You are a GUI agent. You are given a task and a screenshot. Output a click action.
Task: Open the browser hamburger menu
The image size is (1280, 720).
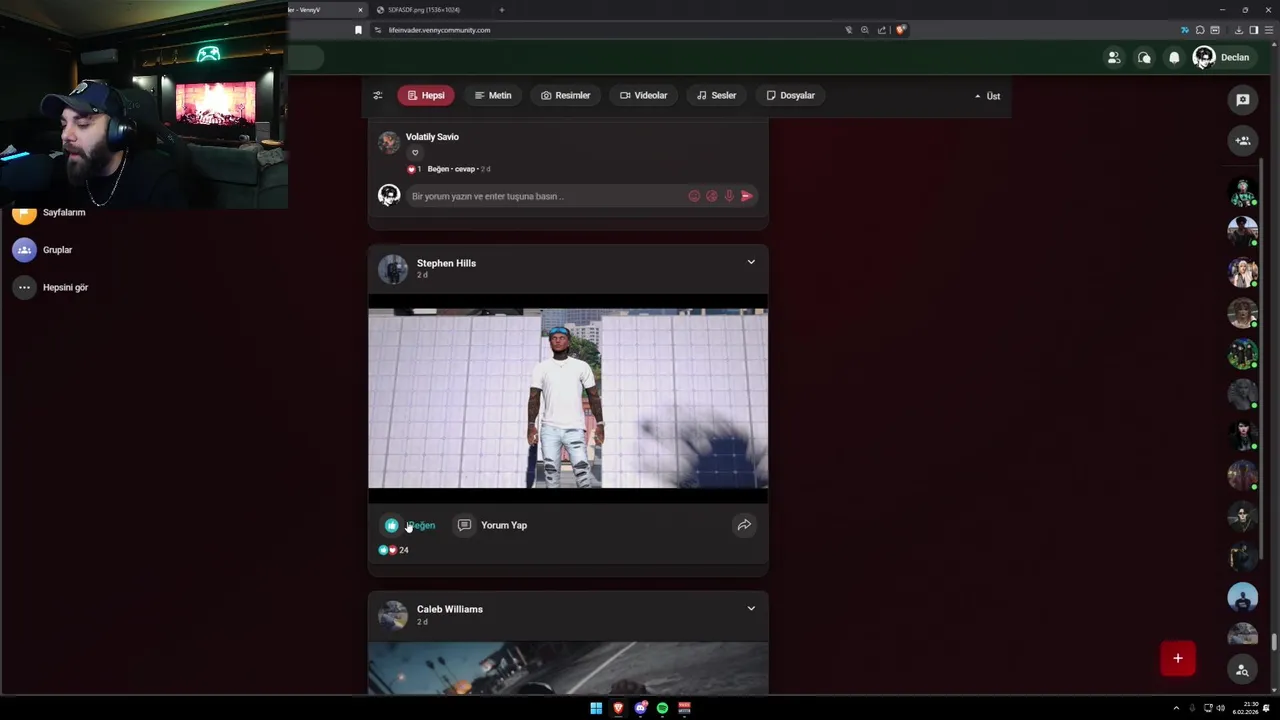[1268, 30]
